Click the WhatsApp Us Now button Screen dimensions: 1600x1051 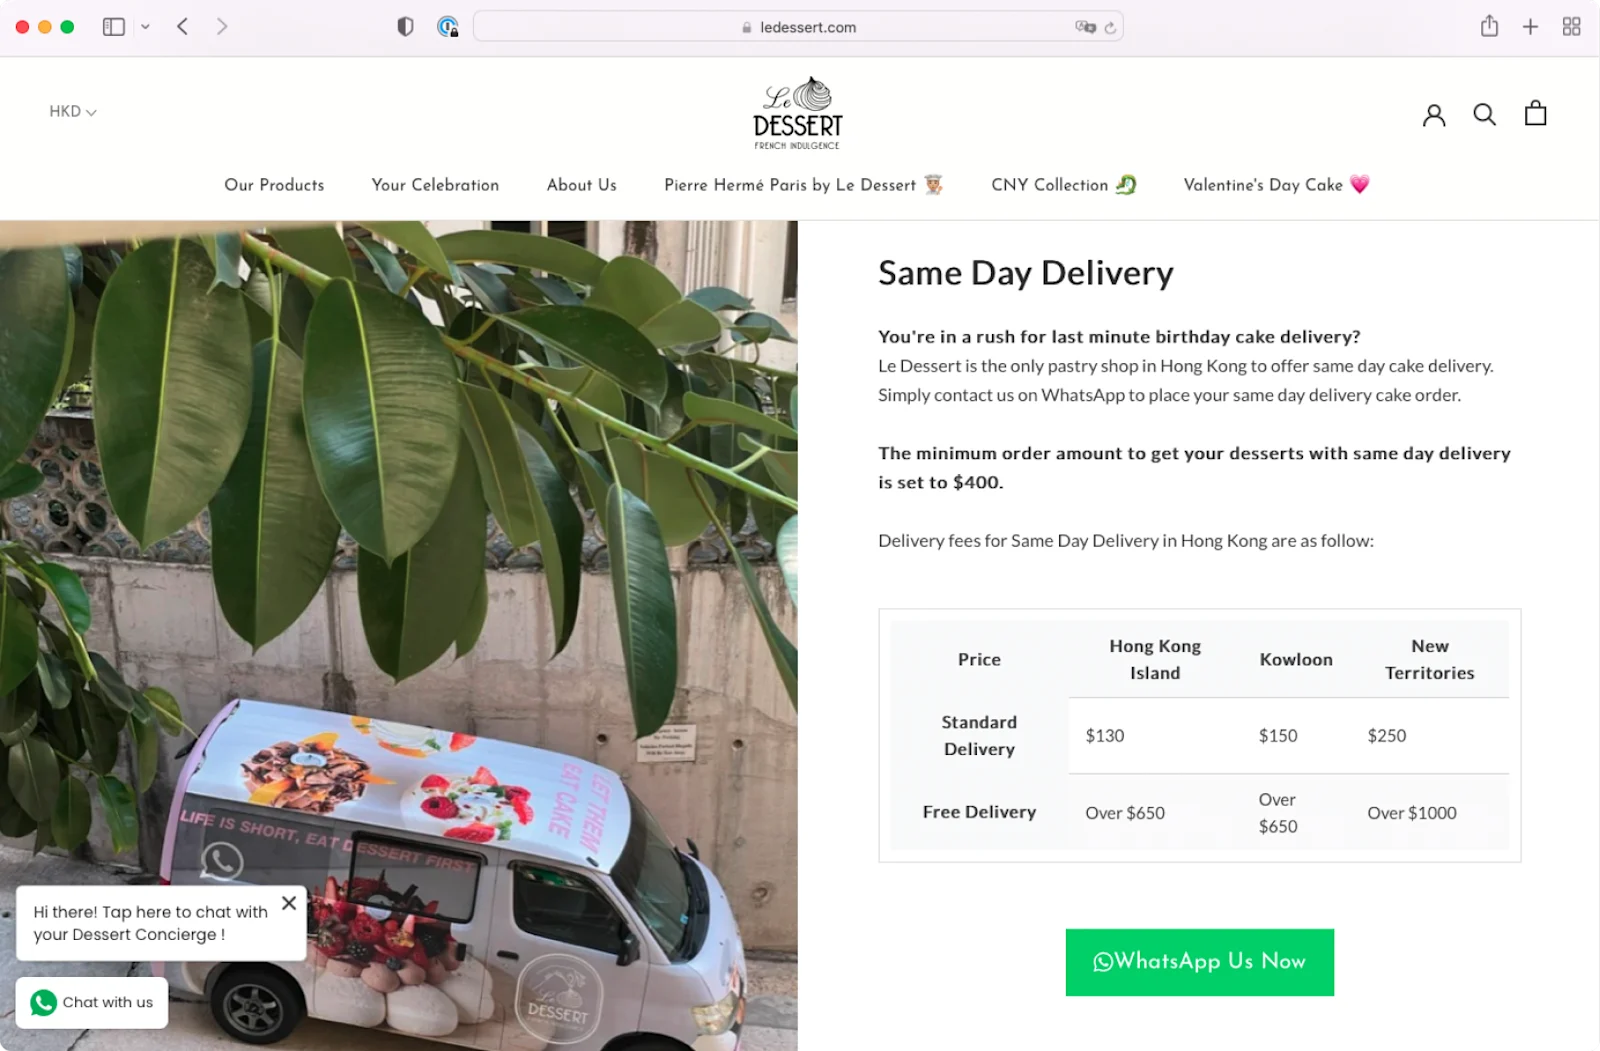coord(1199,962)
